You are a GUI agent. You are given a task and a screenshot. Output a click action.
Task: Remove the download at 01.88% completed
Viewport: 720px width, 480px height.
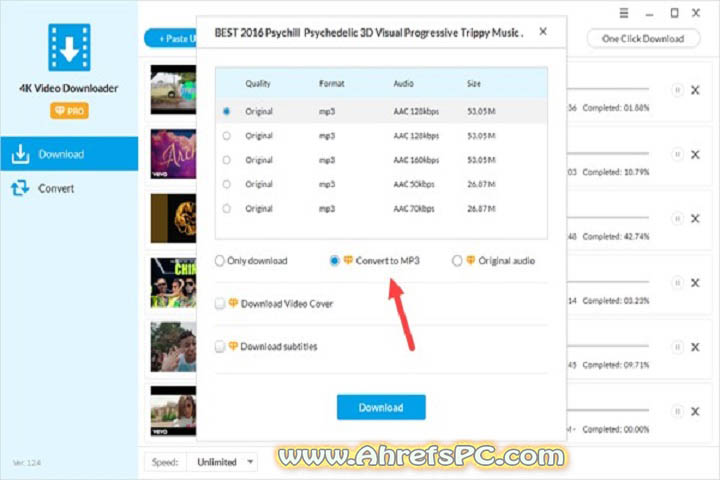pyautogui.click(x=696, y=90)
